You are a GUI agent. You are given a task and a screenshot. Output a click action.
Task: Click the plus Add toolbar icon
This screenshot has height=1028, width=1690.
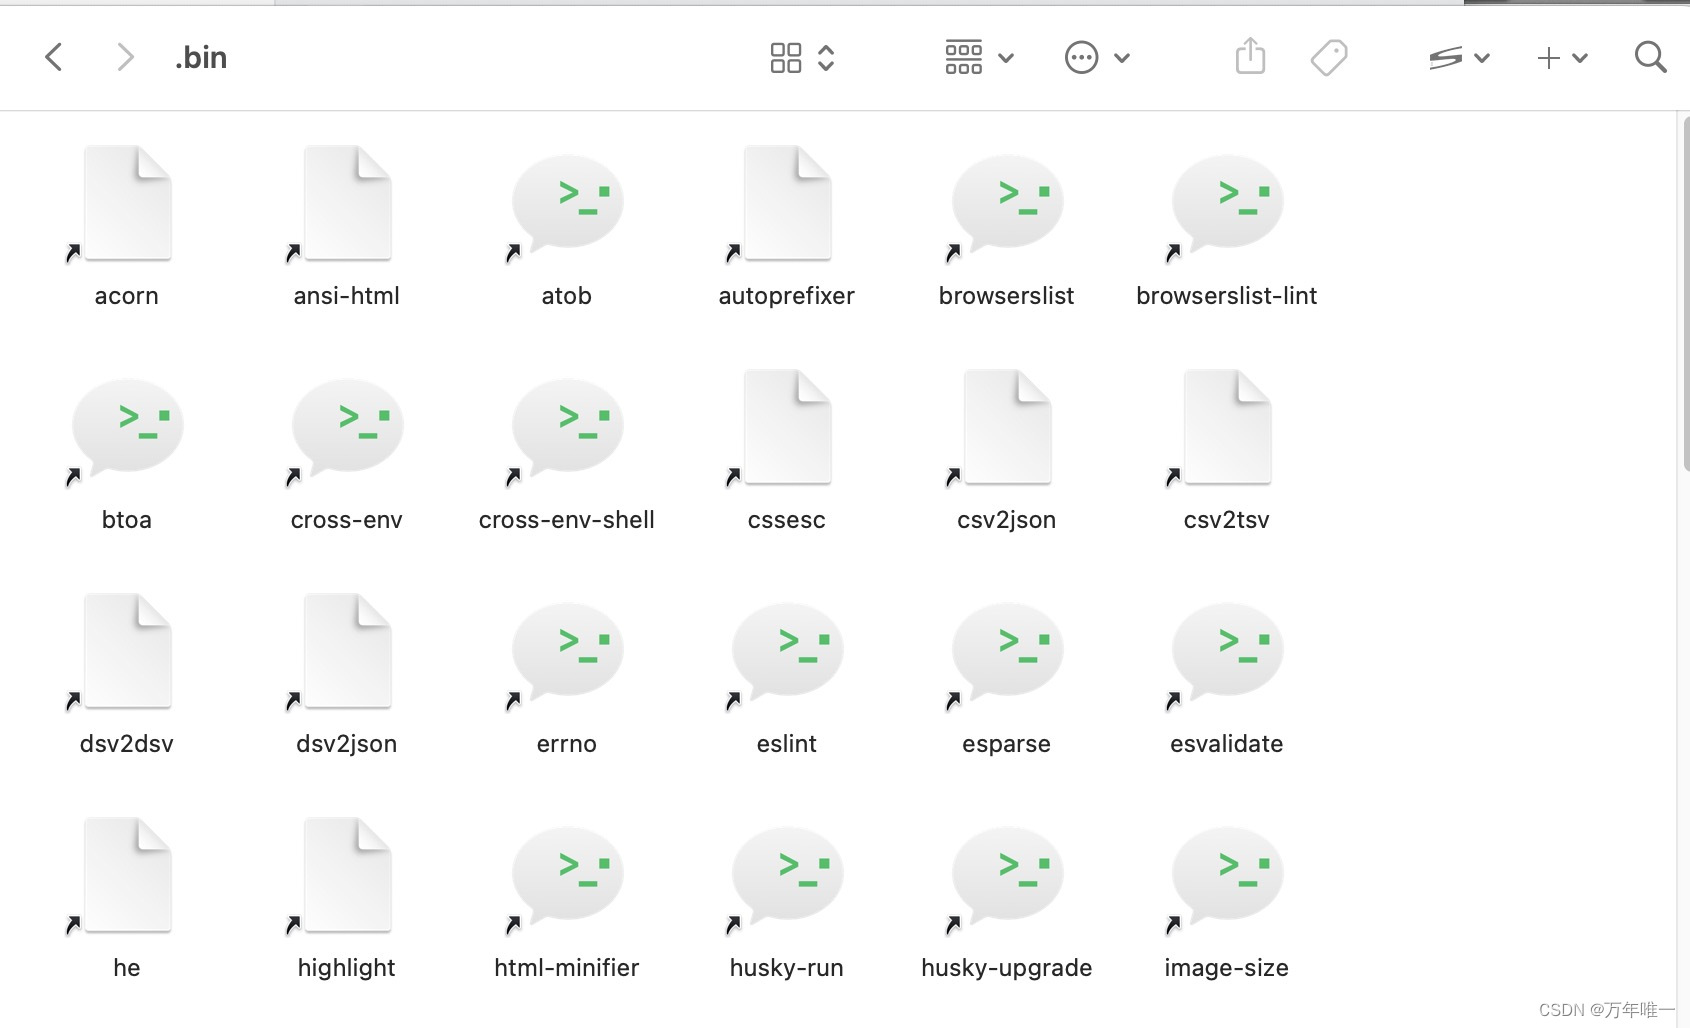[1548, 58]
